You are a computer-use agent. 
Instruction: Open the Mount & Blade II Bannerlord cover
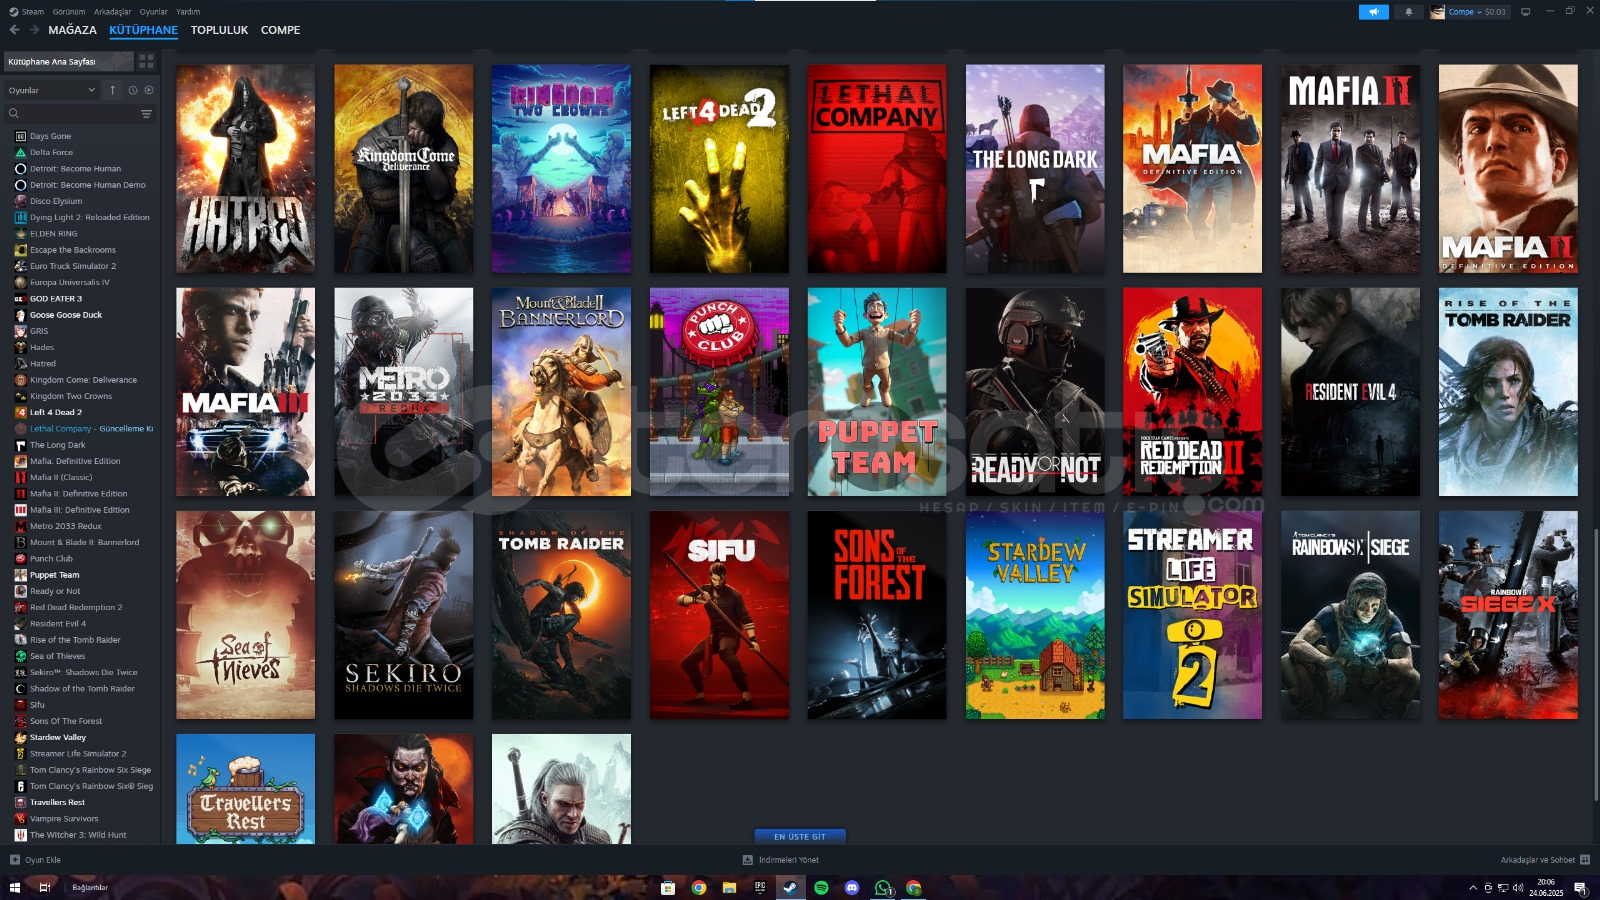tap(561, 392)
